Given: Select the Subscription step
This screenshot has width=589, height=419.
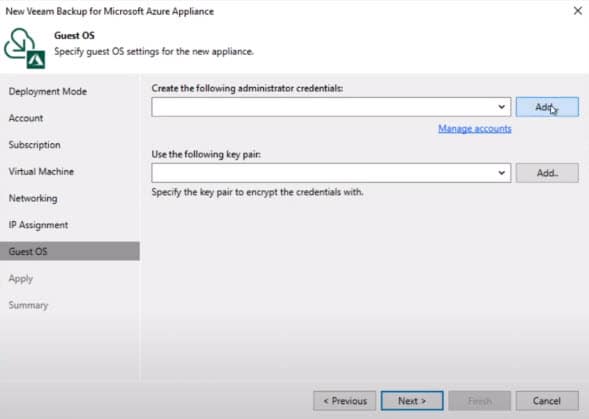Looking at the screenshot, I should (x=35, y=145).
